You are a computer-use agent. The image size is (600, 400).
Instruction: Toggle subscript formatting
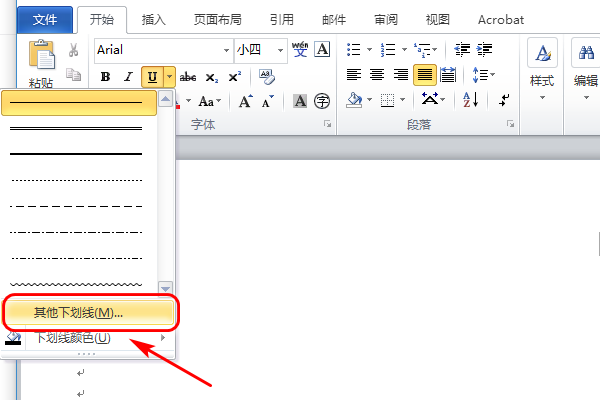pos(212,78)
